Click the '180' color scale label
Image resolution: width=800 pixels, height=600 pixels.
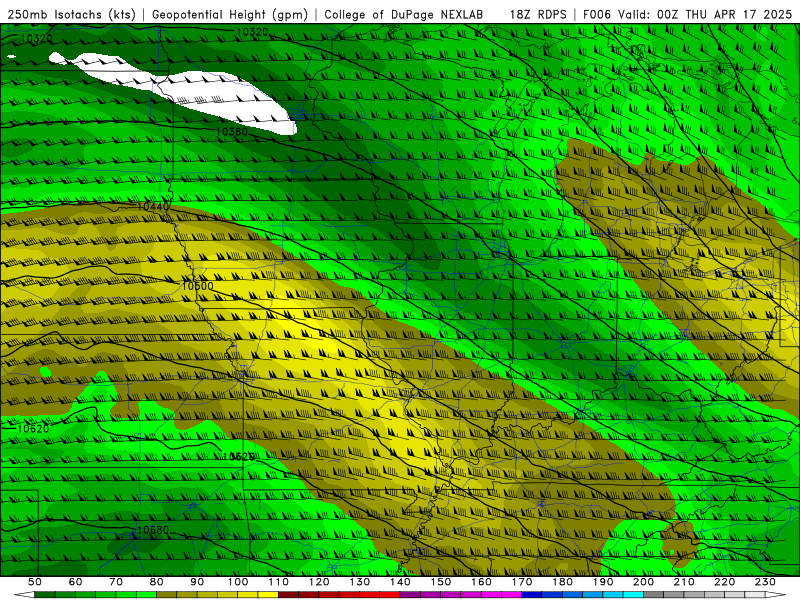[x=562, y=582]
